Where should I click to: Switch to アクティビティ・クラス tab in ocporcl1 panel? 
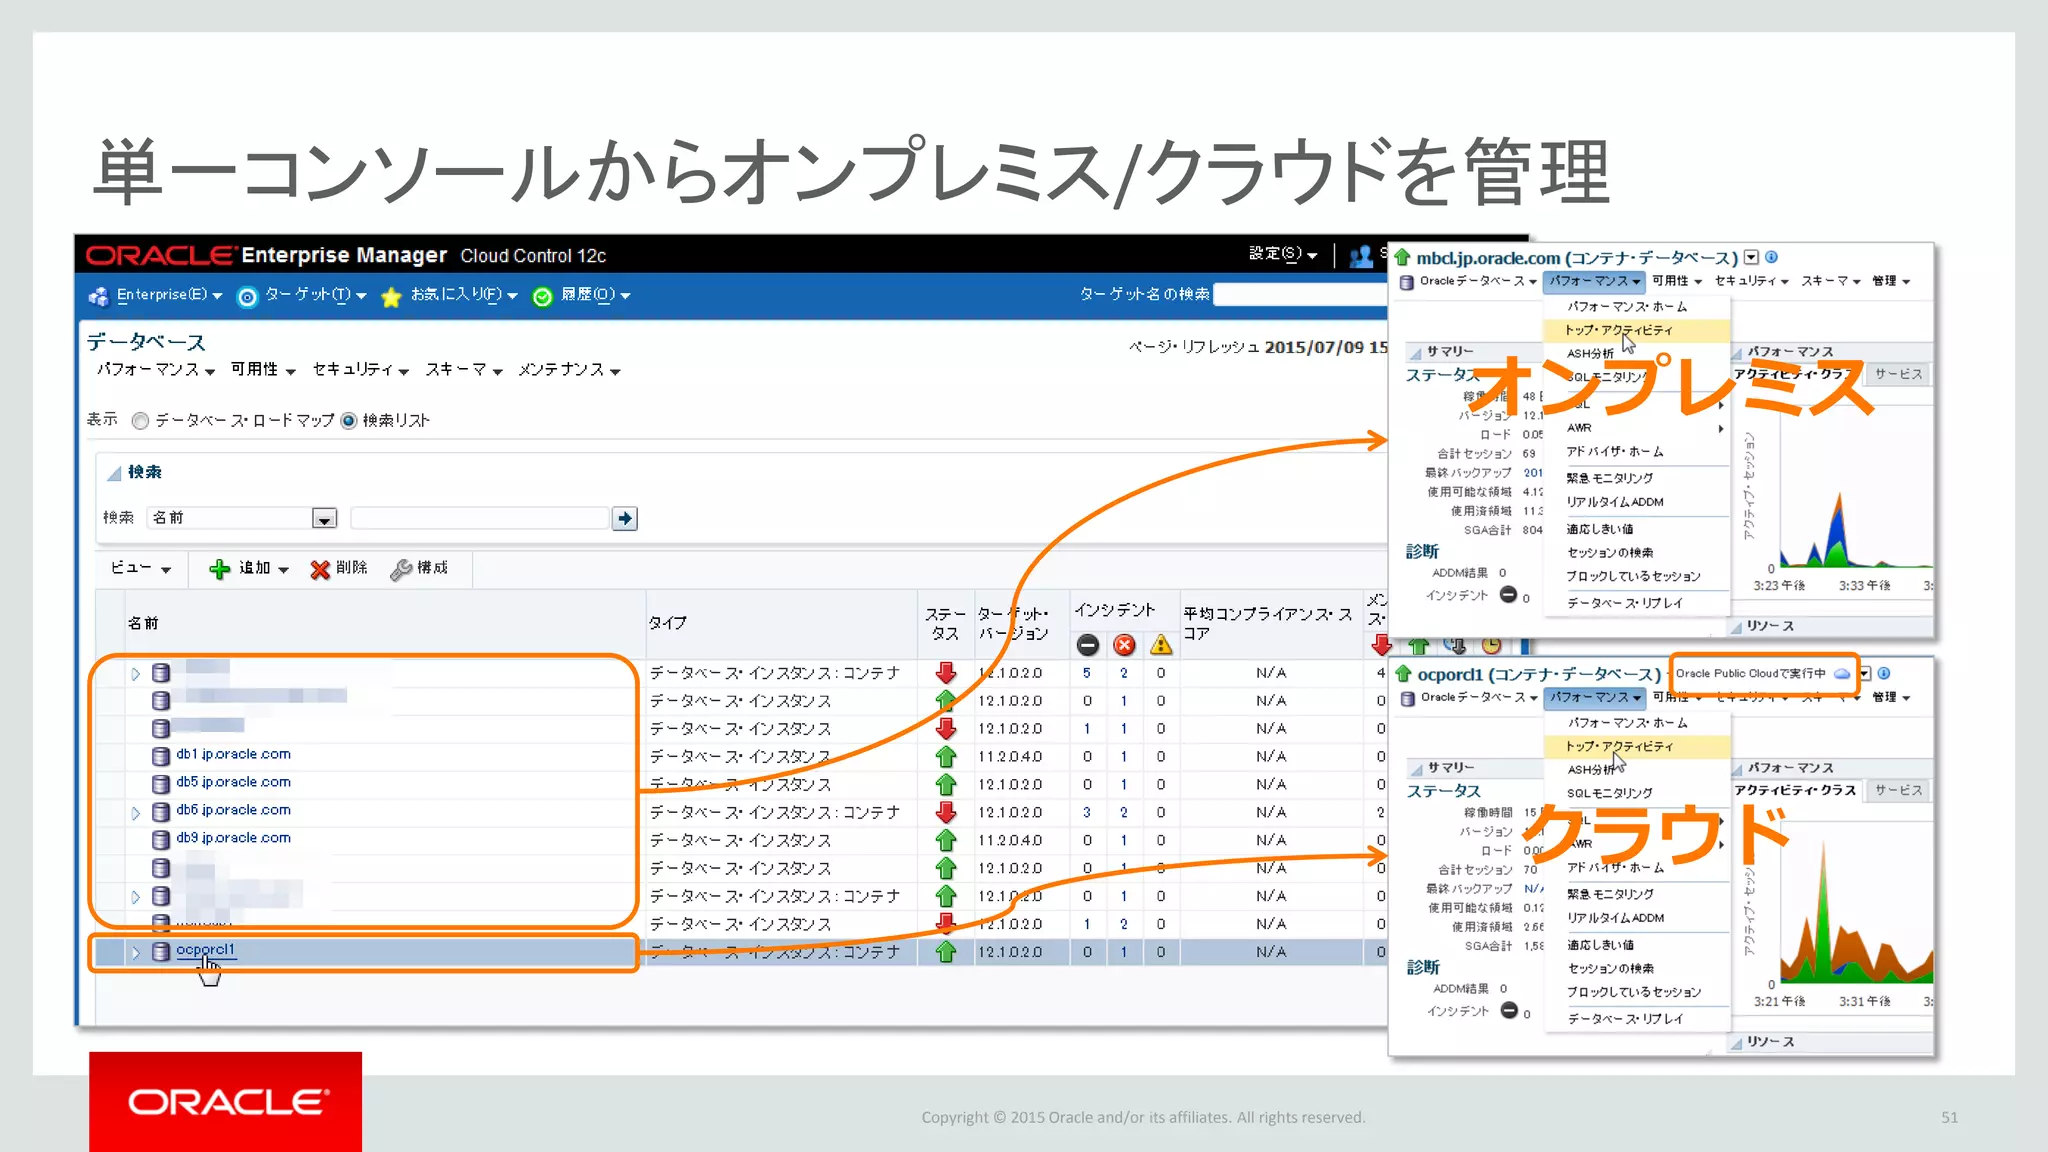pyautogui.click(x=1794, y=790)
